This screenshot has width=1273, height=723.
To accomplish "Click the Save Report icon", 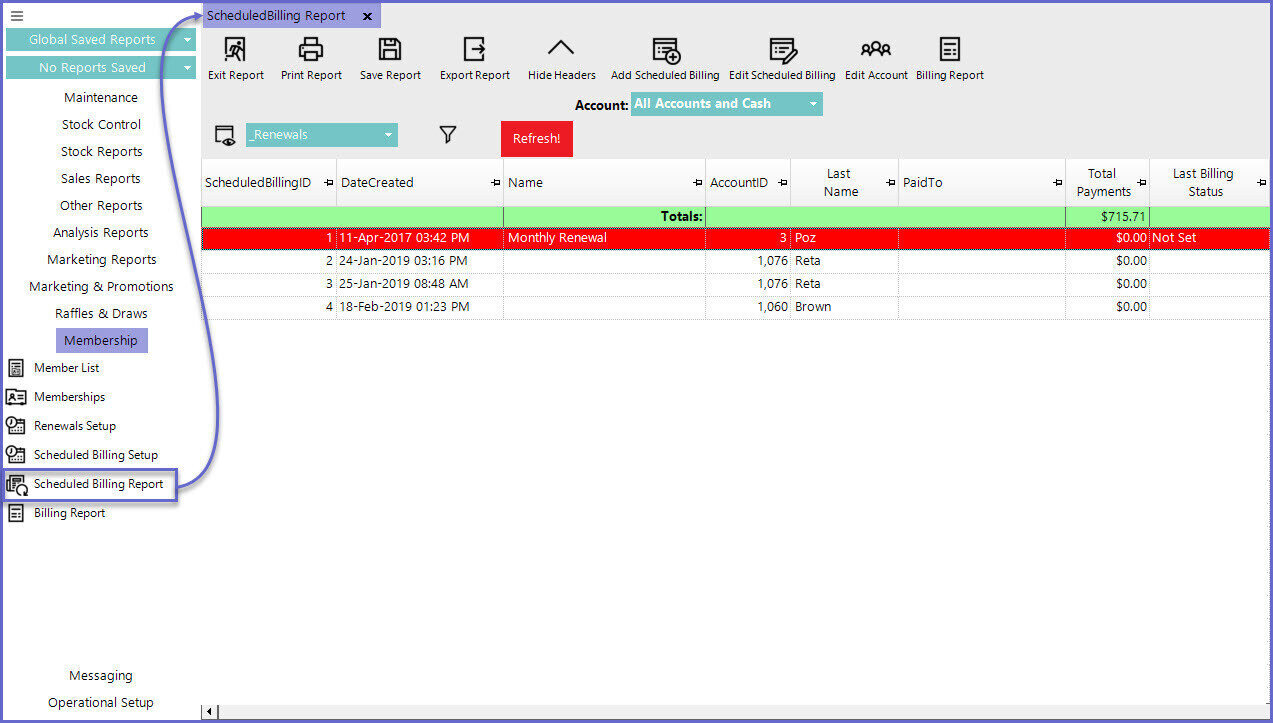I will point(390,50).
